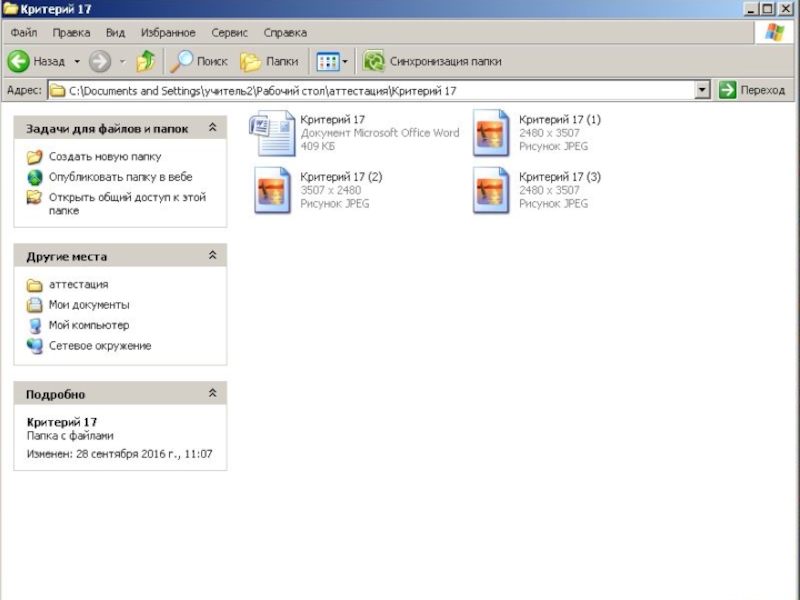Open the Сервис menu
This screenshot has width=800, height=600.
click(230, 33)
